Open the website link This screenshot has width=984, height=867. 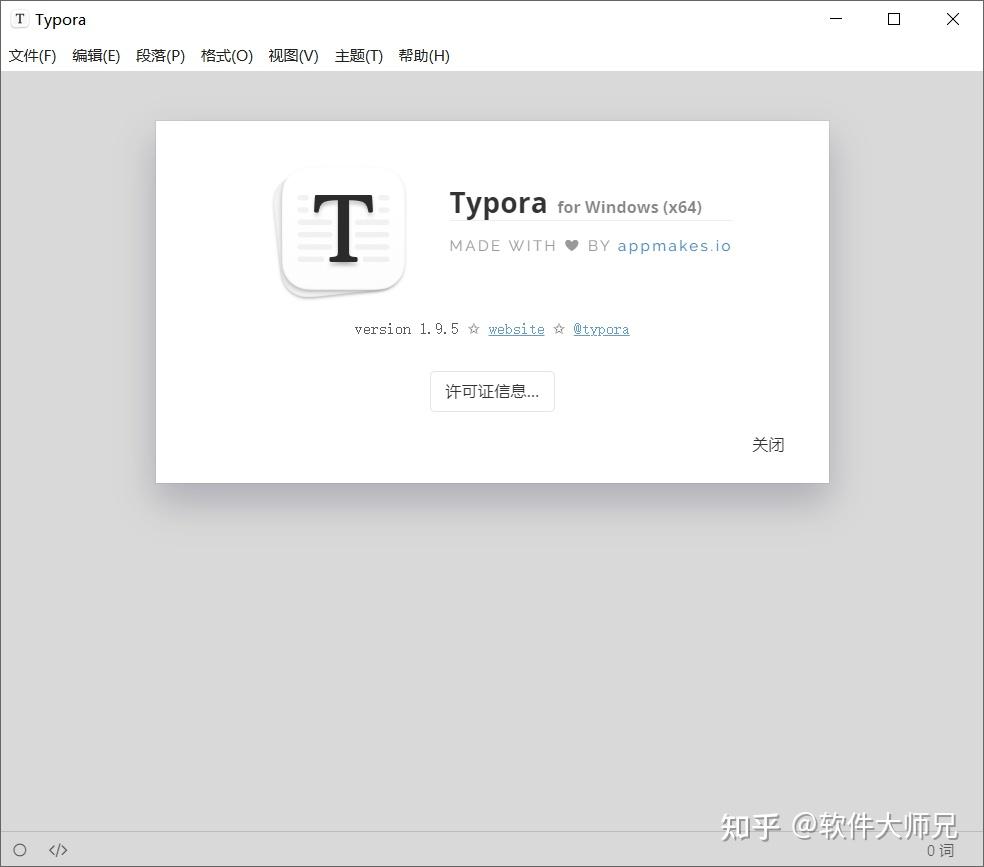(x=516, y=328)
